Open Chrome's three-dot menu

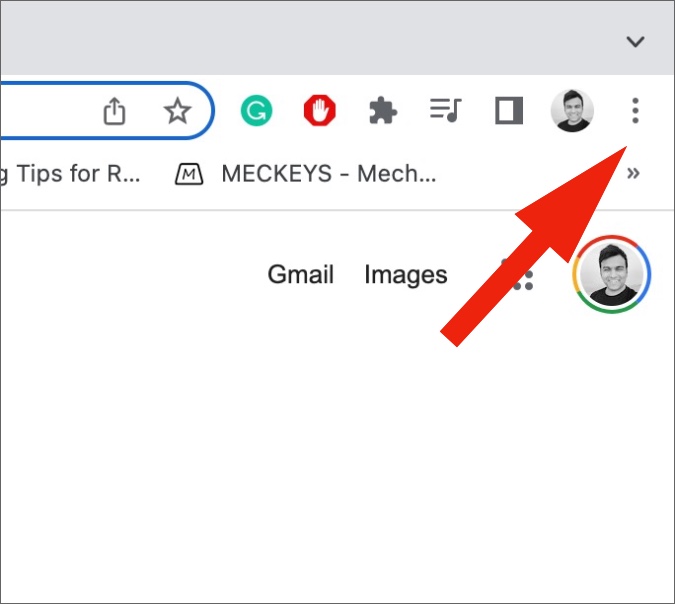[635, 111]
